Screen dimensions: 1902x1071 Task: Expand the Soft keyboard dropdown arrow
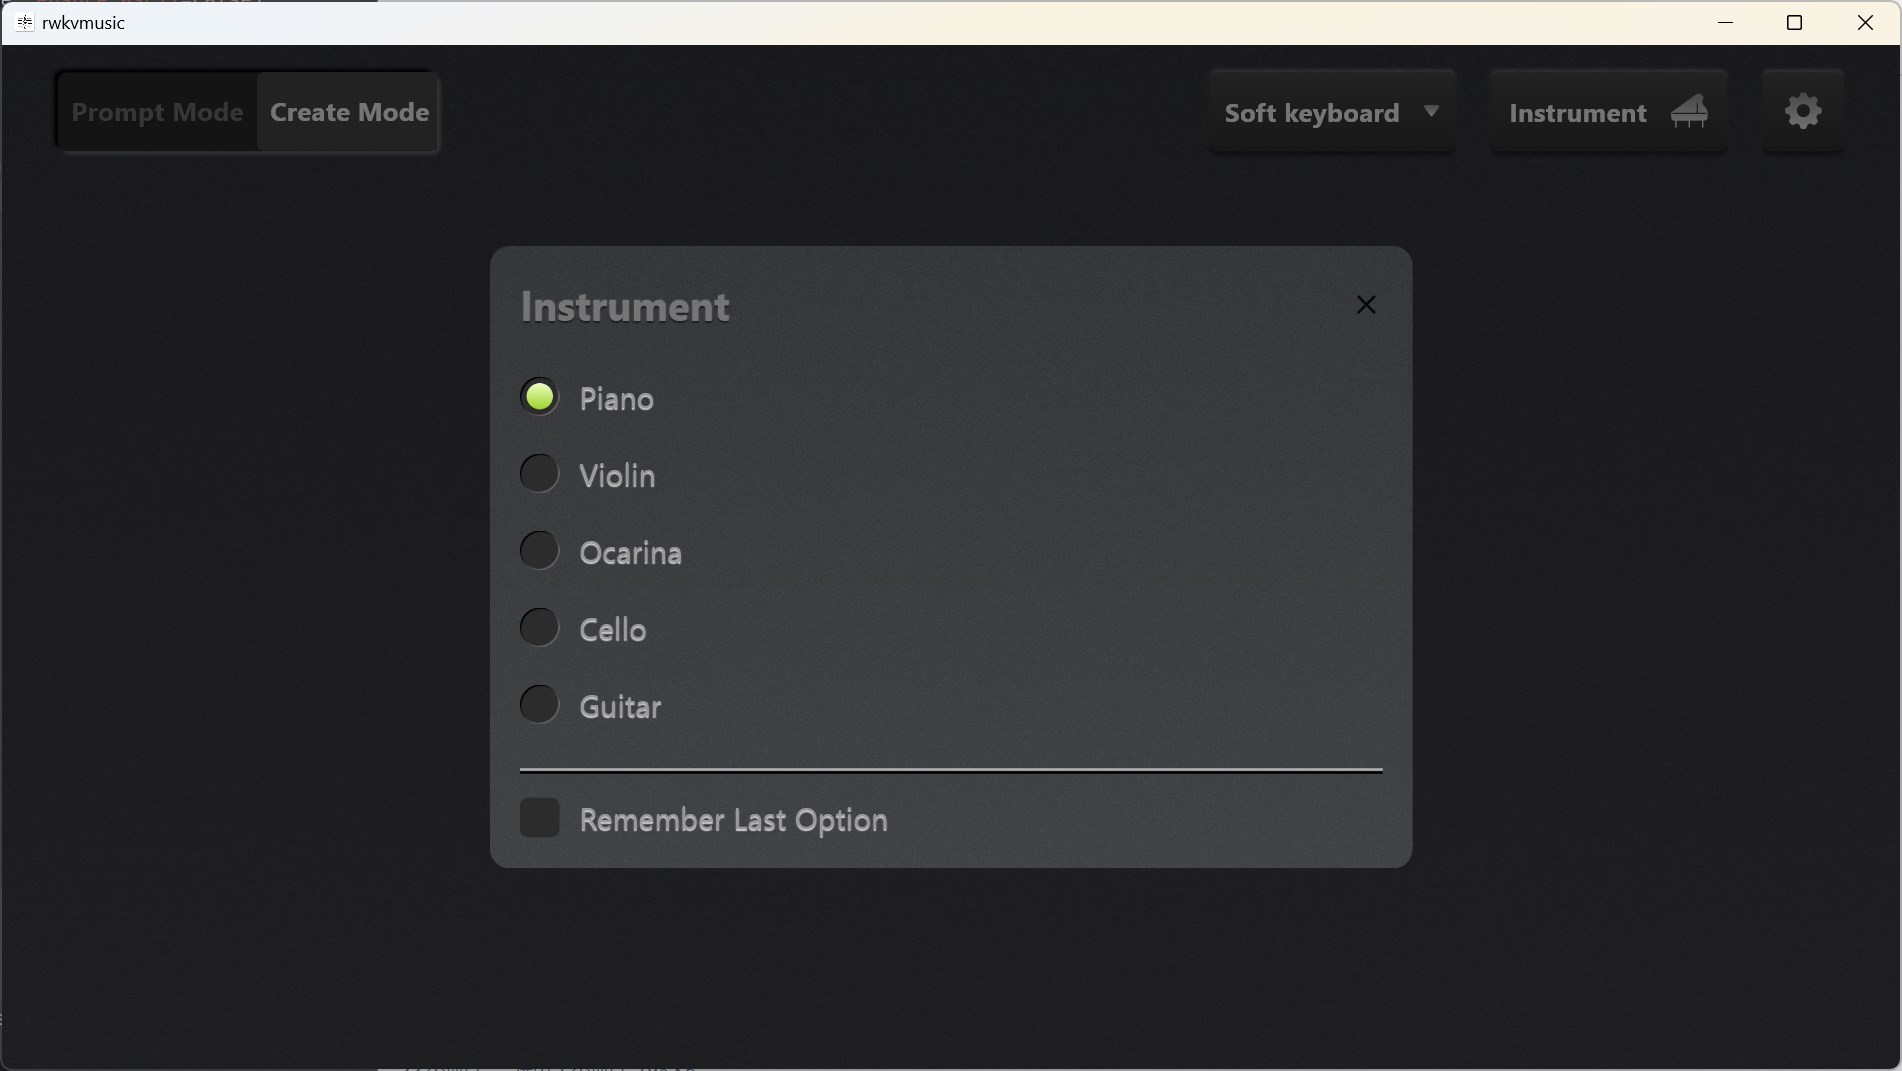pos(1431,111)
